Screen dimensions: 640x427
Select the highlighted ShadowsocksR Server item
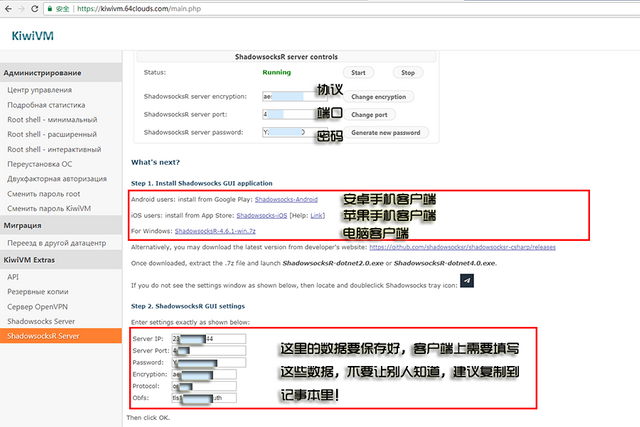[61, 336]
